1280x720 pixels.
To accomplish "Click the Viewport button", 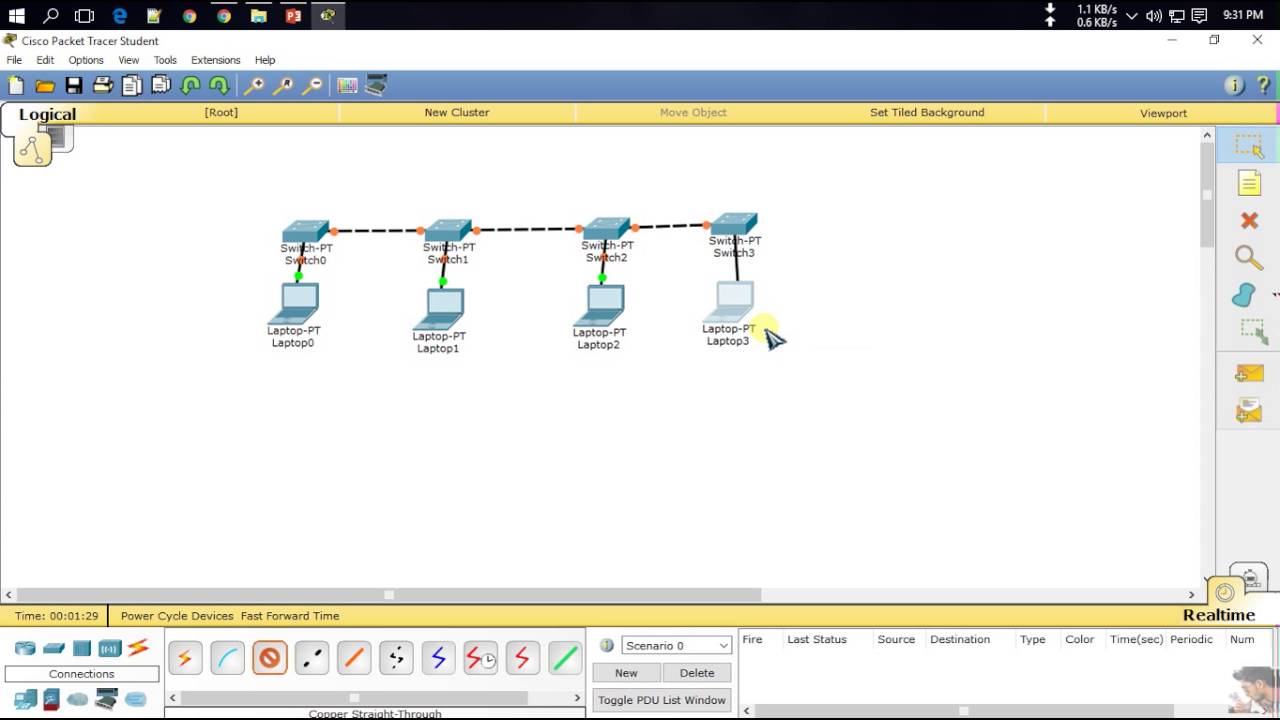I will pos(1163,113).
